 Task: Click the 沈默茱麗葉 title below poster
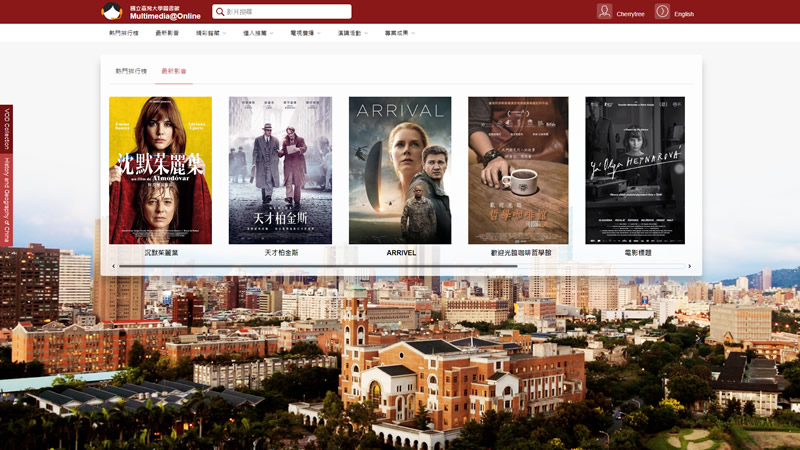pos(161,253)
